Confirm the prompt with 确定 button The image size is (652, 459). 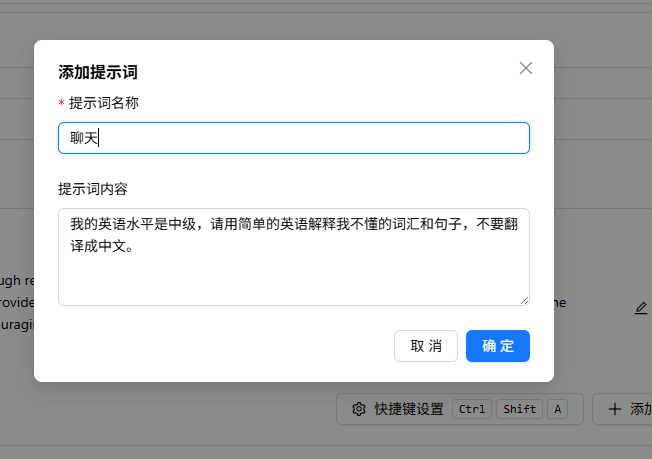(x=498, y=346)
